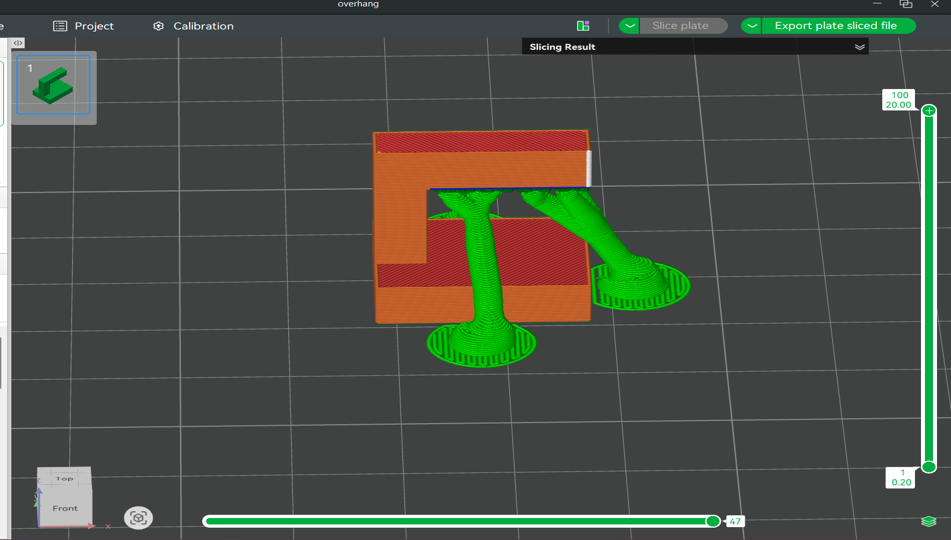This screenshot has width=951, height=540.
Task: Open the Export plate dropdown arrow
Action: click(751, 25)
